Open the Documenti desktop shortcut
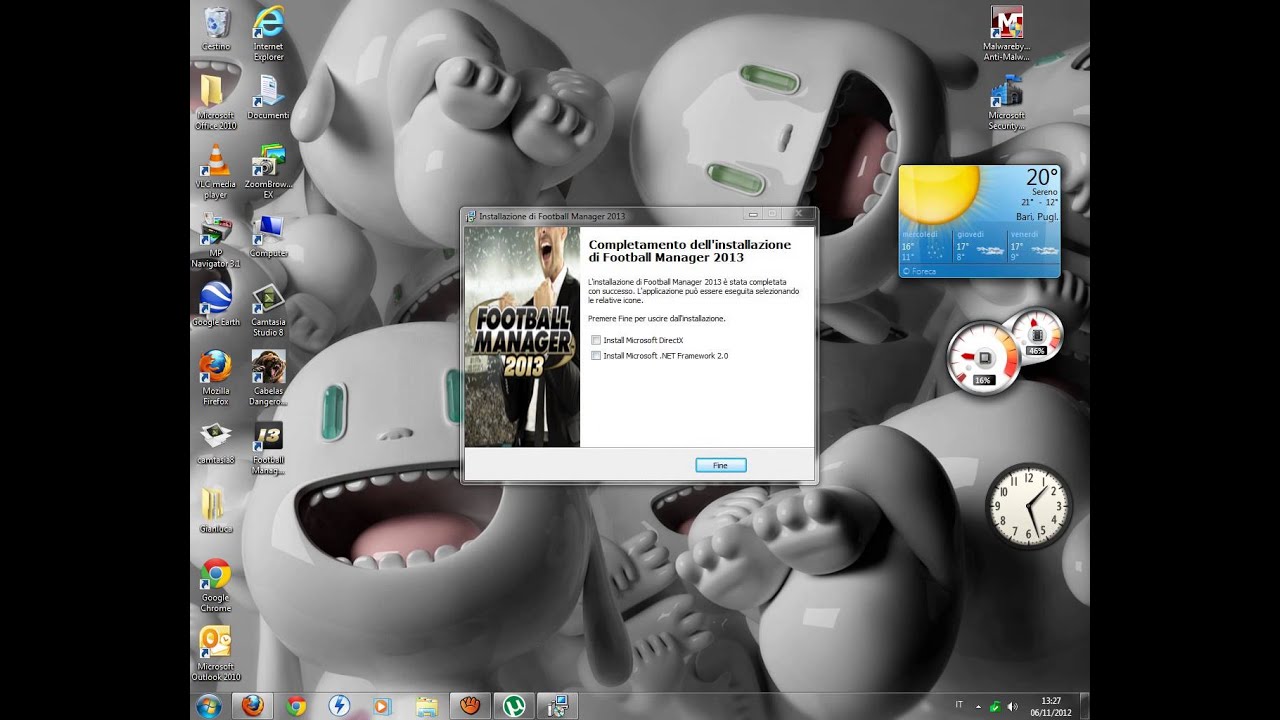 click(268, 96)
